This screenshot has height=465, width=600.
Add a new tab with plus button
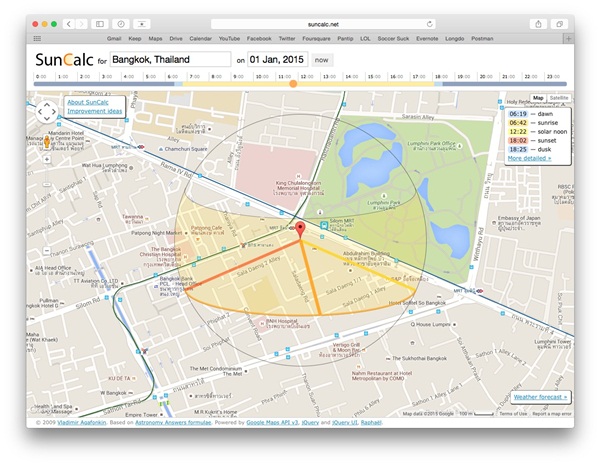568,39
